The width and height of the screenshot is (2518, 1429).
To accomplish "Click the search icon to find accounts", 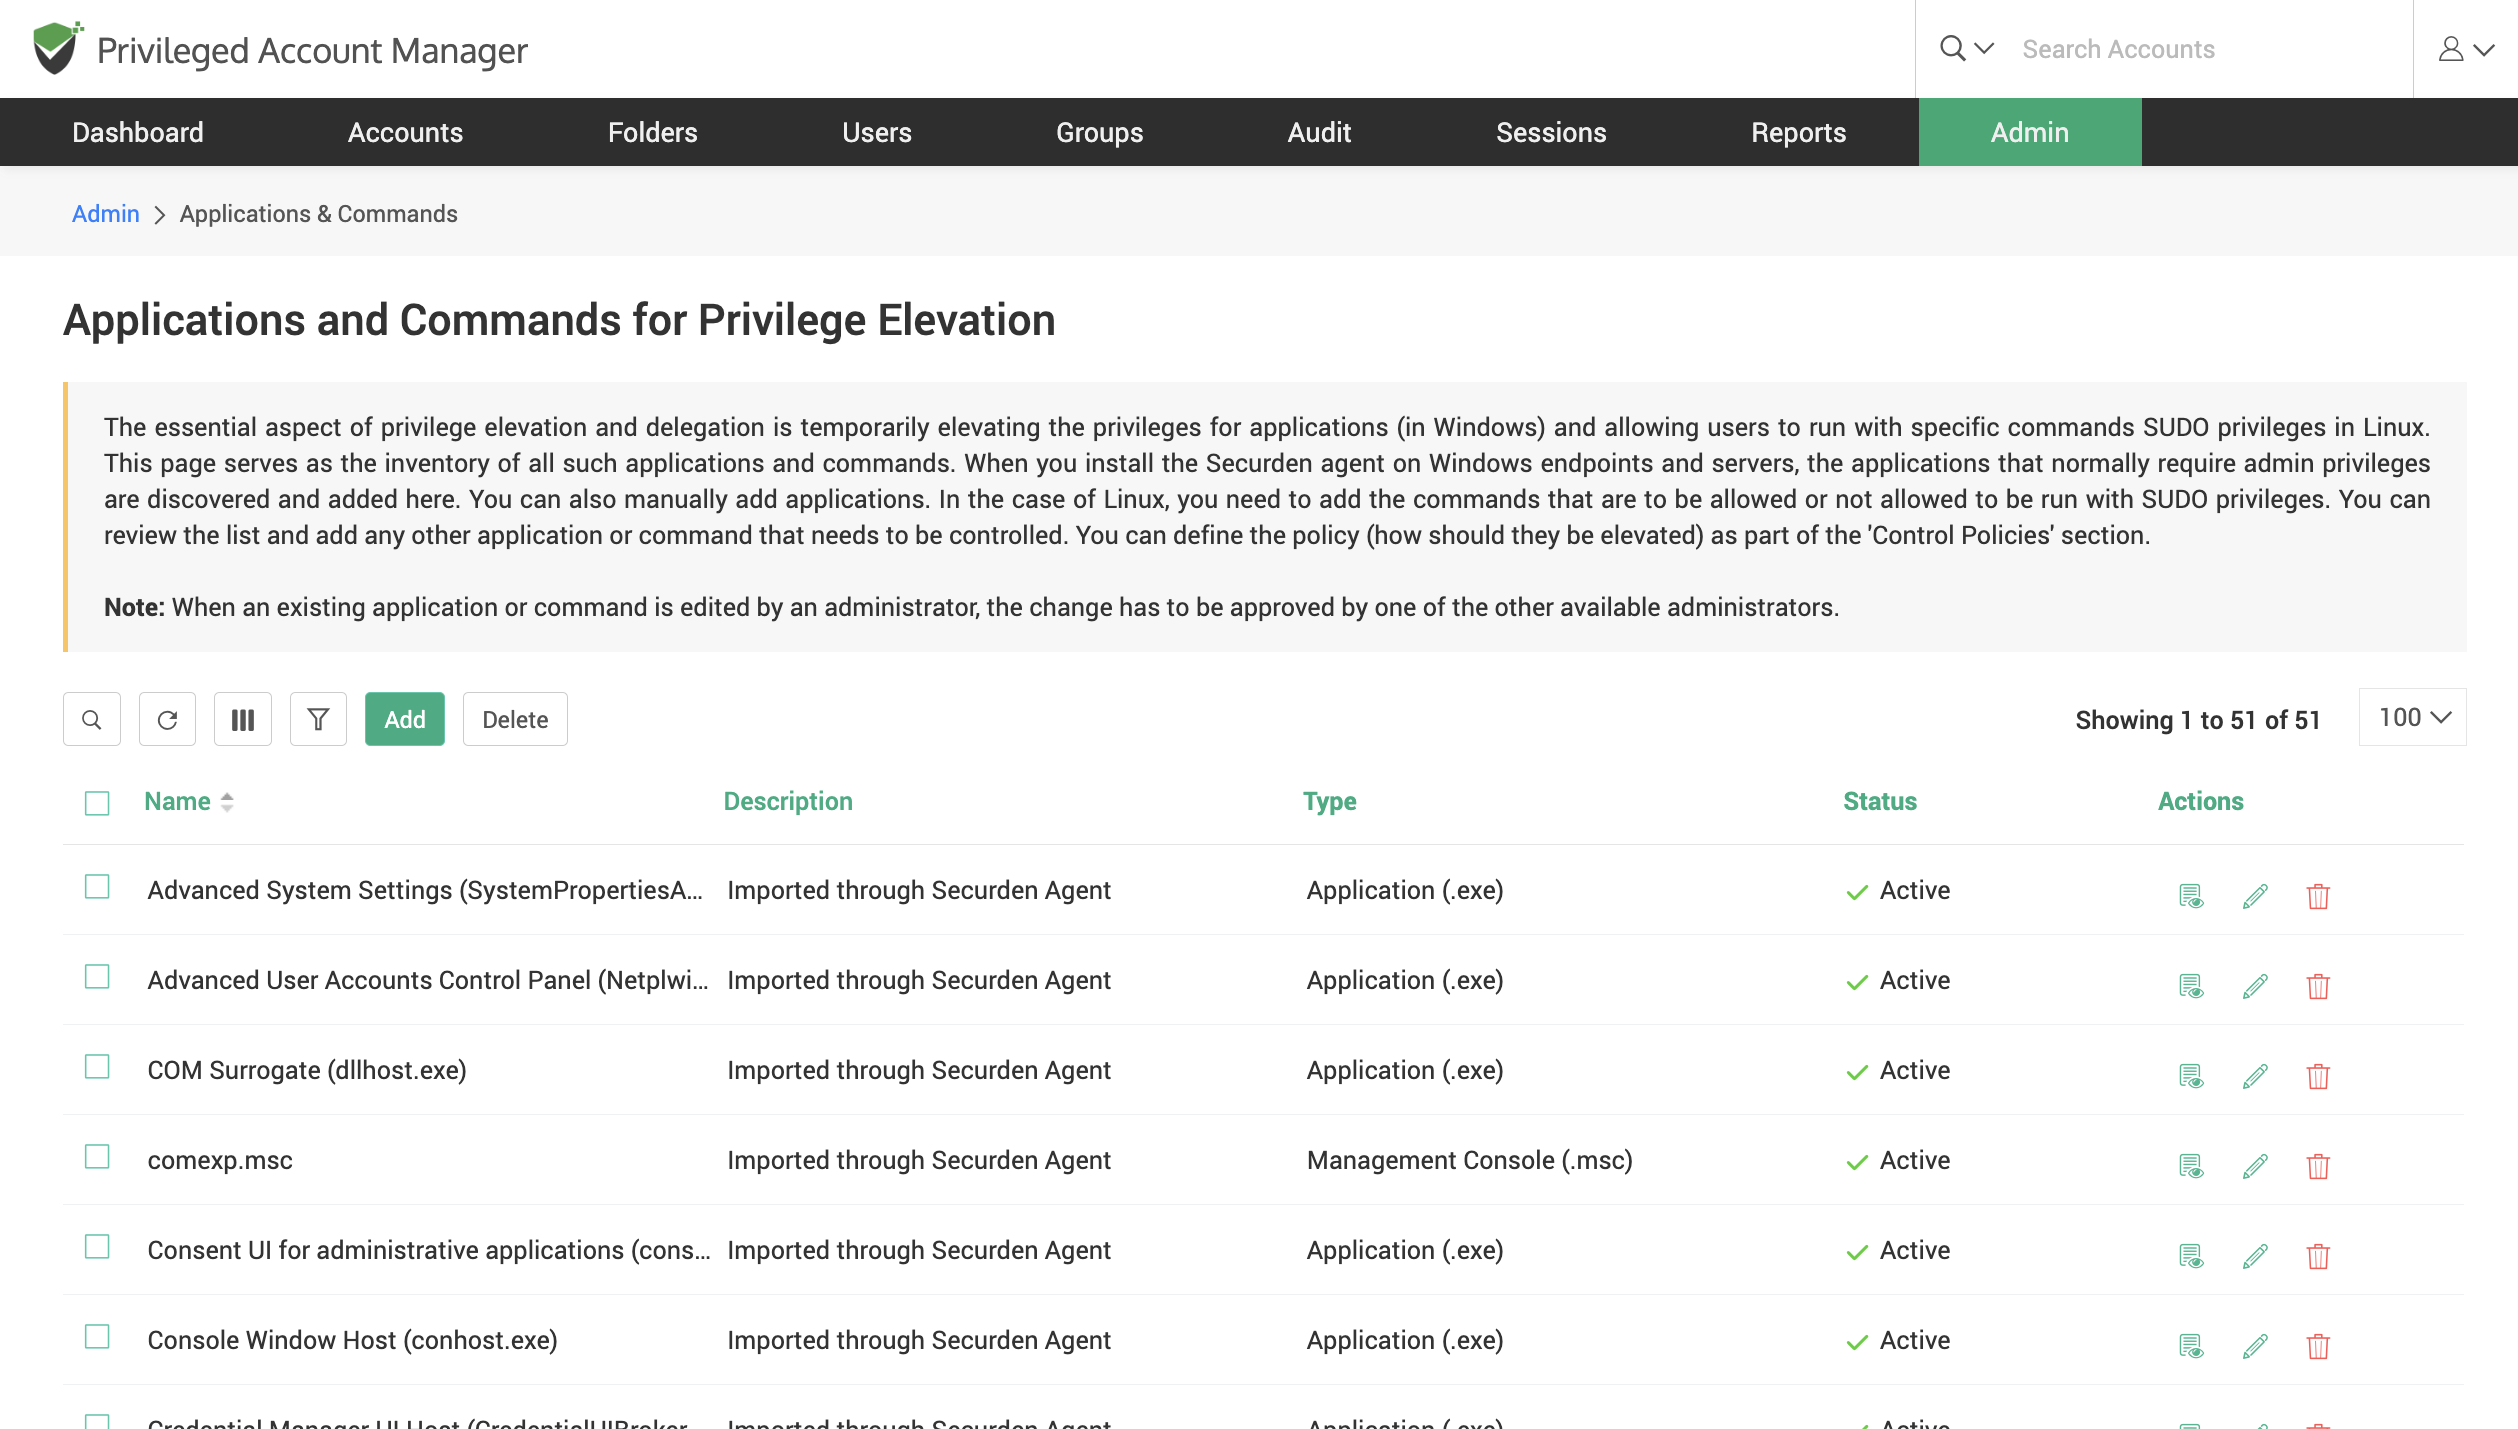I will point(1951,48).
